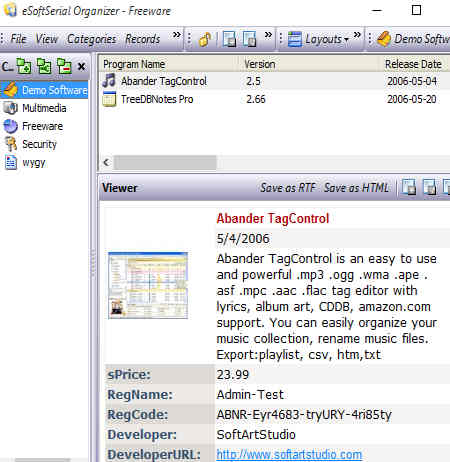Click the record list scroll left arrow
Viewport: 450px width, 462px height.
coord(106,162)
